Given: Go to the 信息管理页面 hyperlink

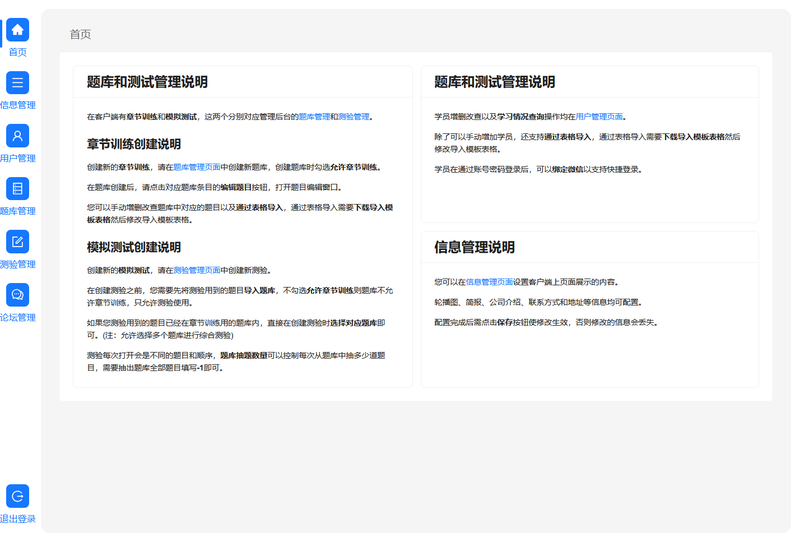Looking at the screenshot, I should [x=489, y=282].
